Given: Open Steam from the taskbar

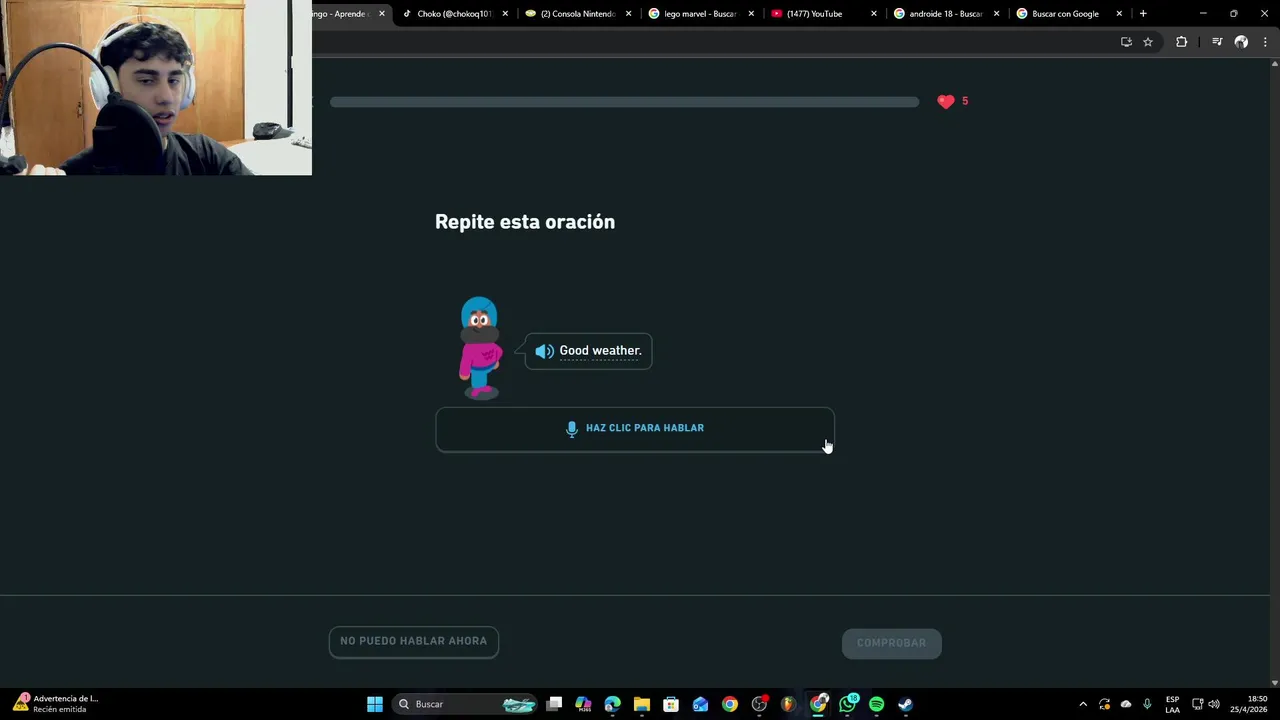Looking at the screenshot, I should coord(906,704).
